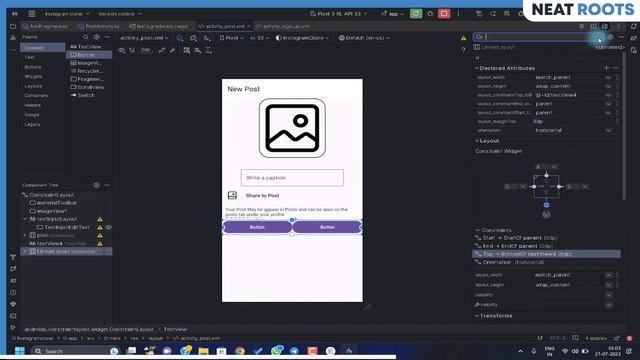Search the Palette with magnifier icon
This screenshot has height=360, width=640.
[x=86, y=37]
